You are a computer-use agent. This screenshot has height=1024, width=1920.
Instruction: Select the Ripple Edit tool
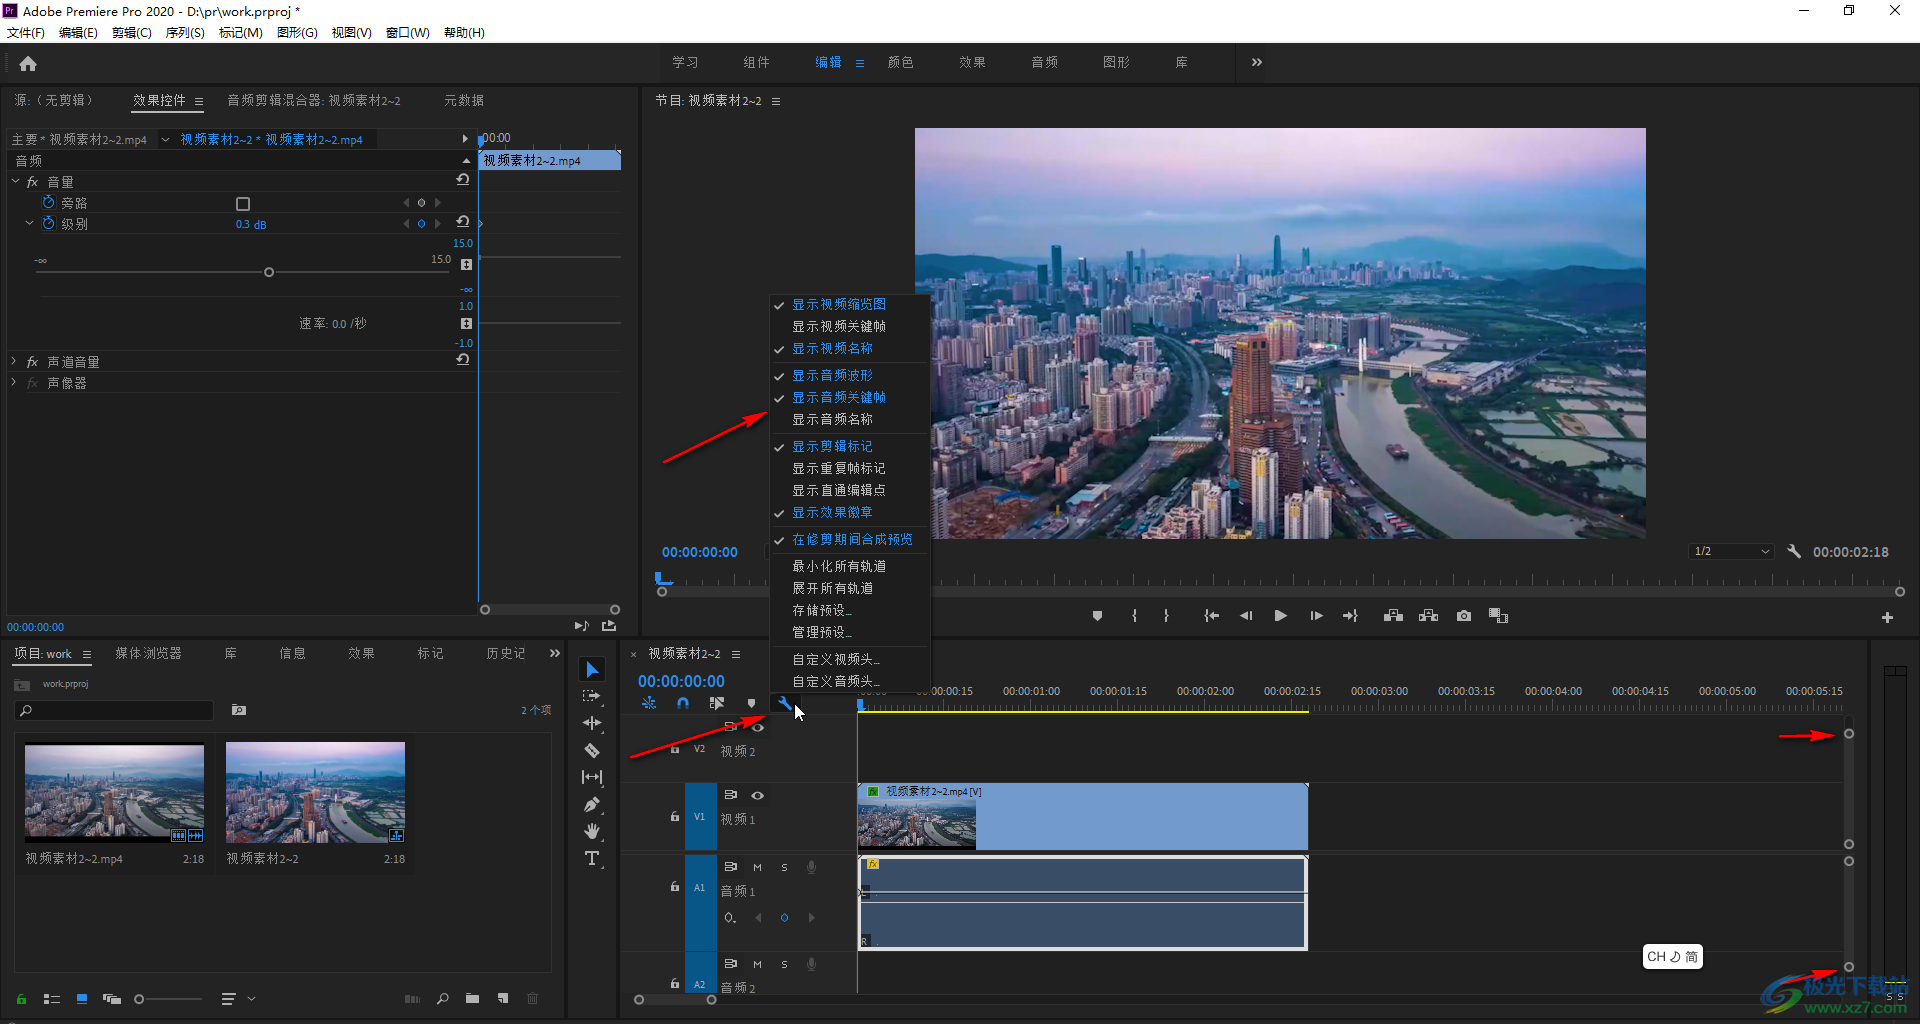coord(592,723)
